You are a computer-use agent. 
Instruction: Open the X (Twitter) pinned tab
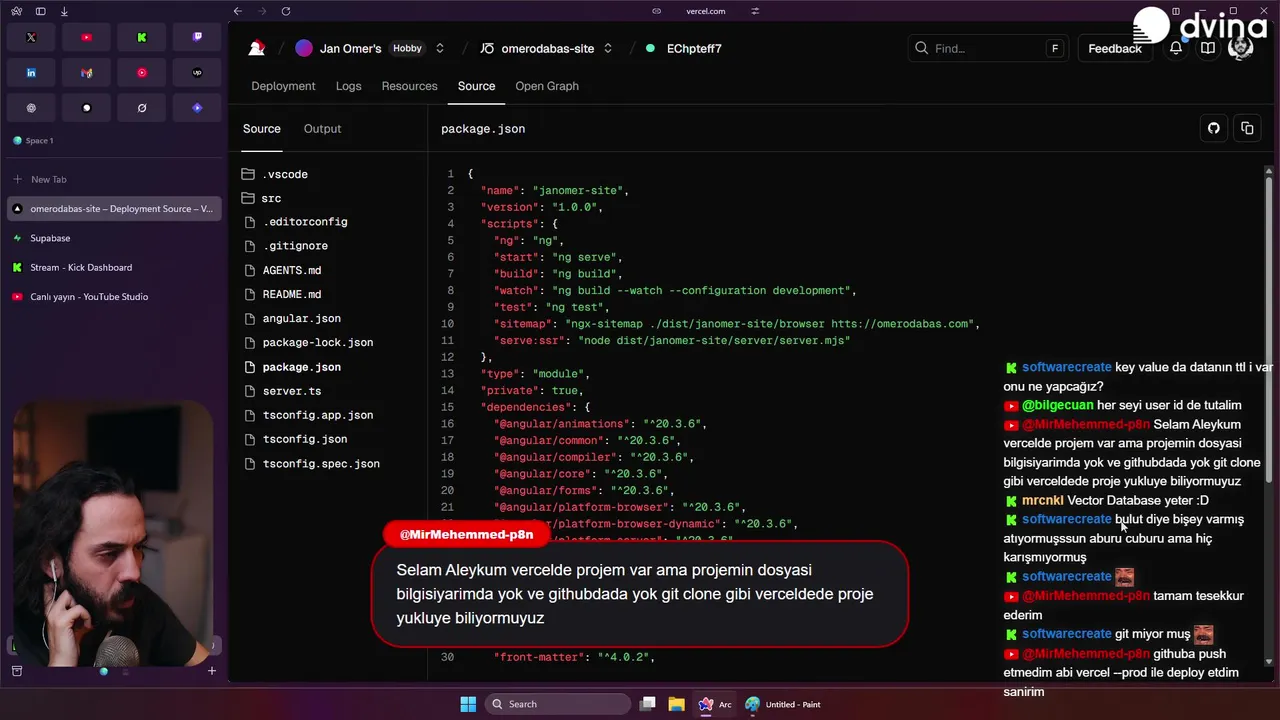(x=31, y=37)
